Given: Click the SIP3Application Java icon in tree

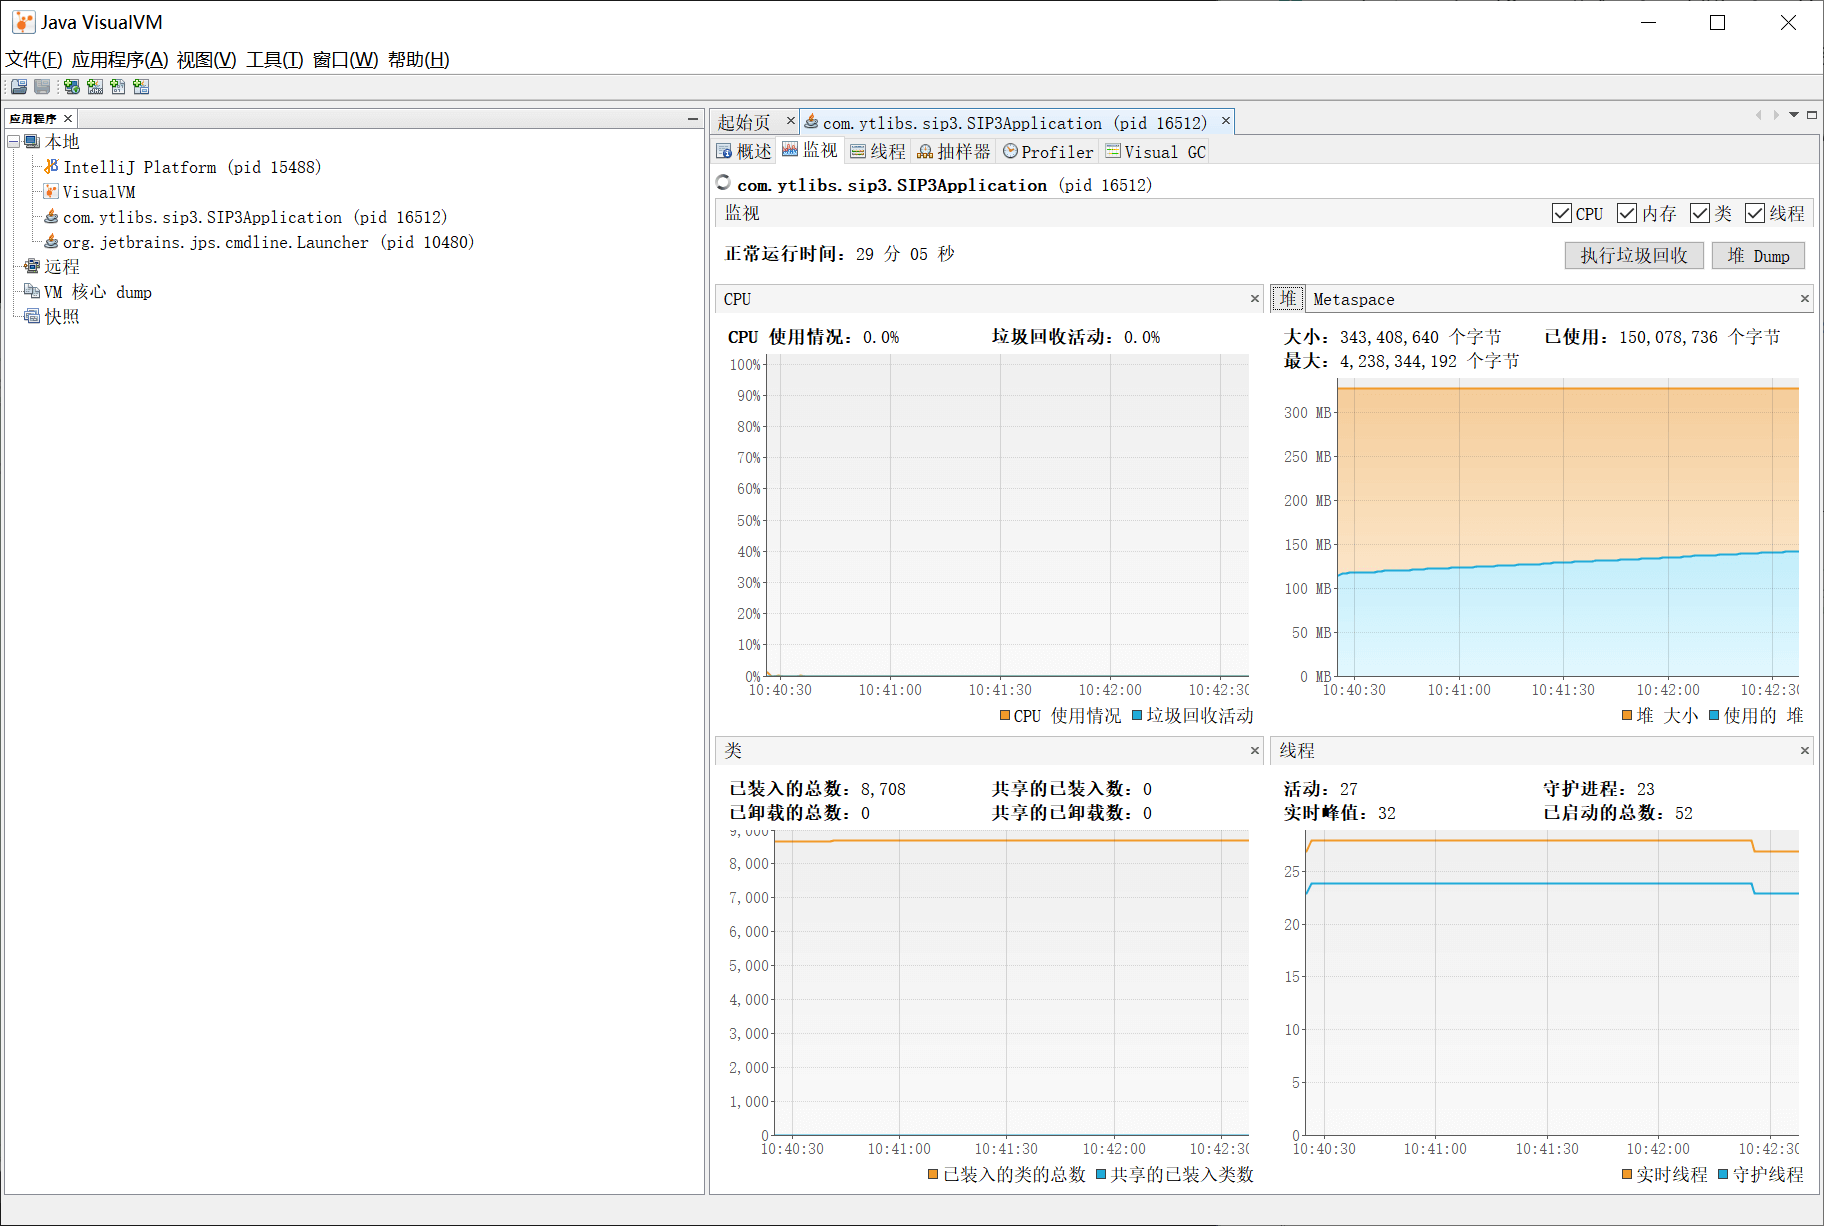Looking at the screenshot, I should 51,217.
